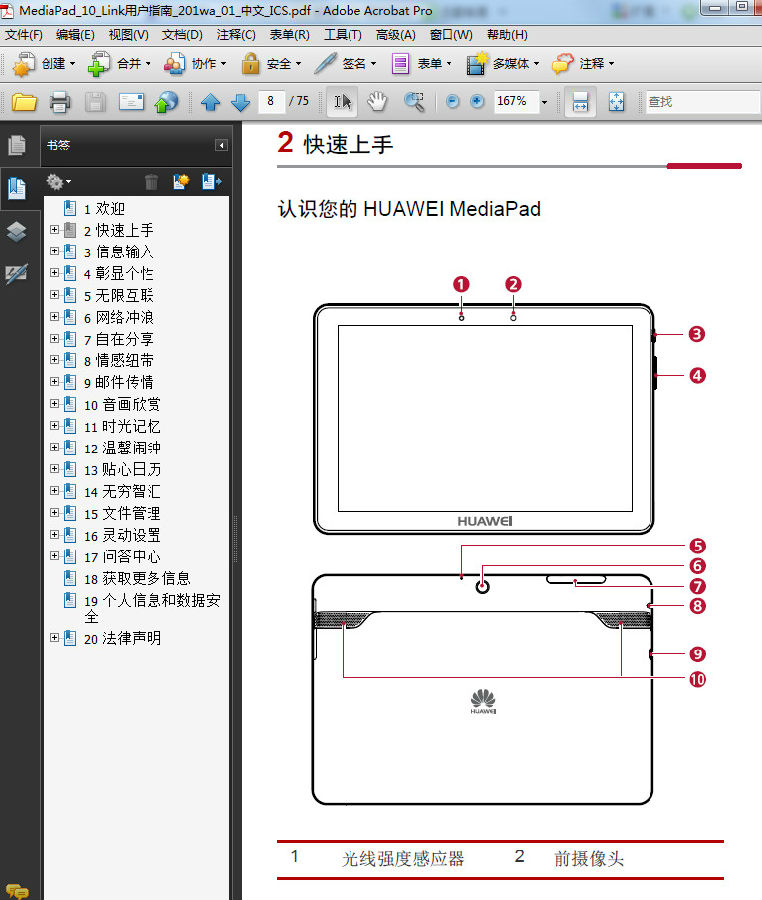Viewport: 762px width, 900px height.
Task: Open the 文档(D) menu
Action: coord(182,35)
